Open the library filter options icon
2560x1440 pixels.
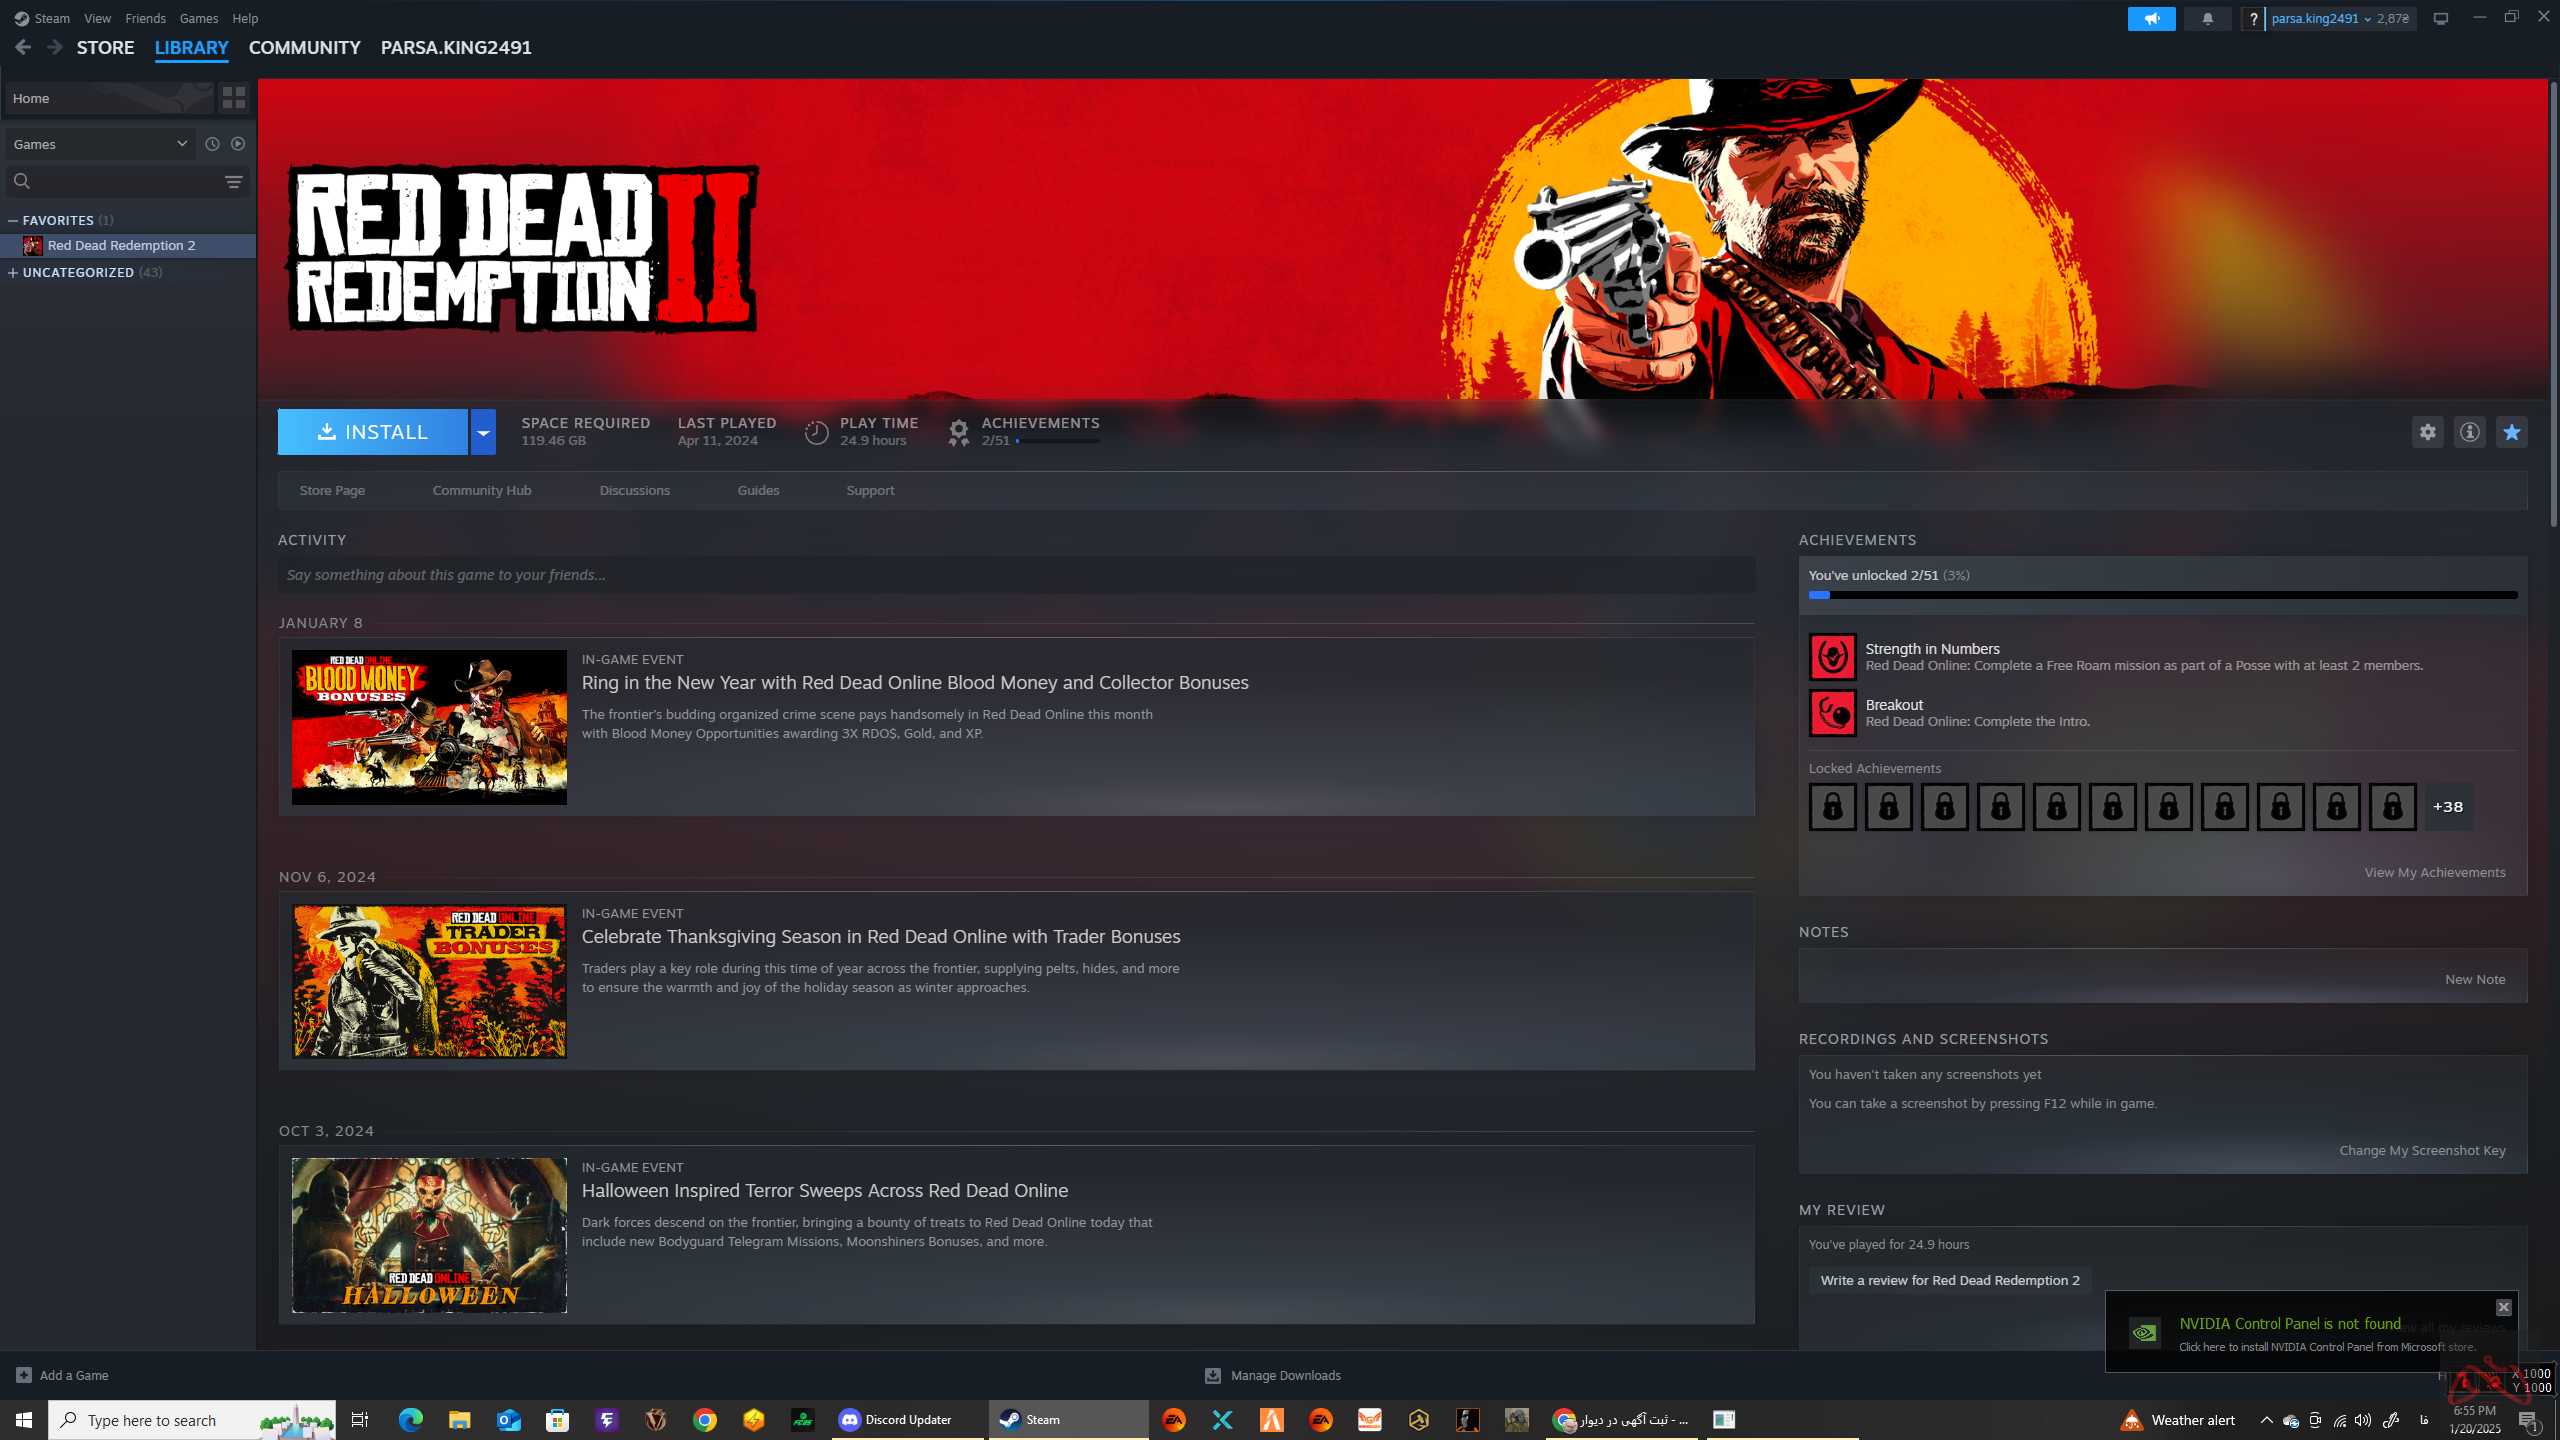click(233, 182)
